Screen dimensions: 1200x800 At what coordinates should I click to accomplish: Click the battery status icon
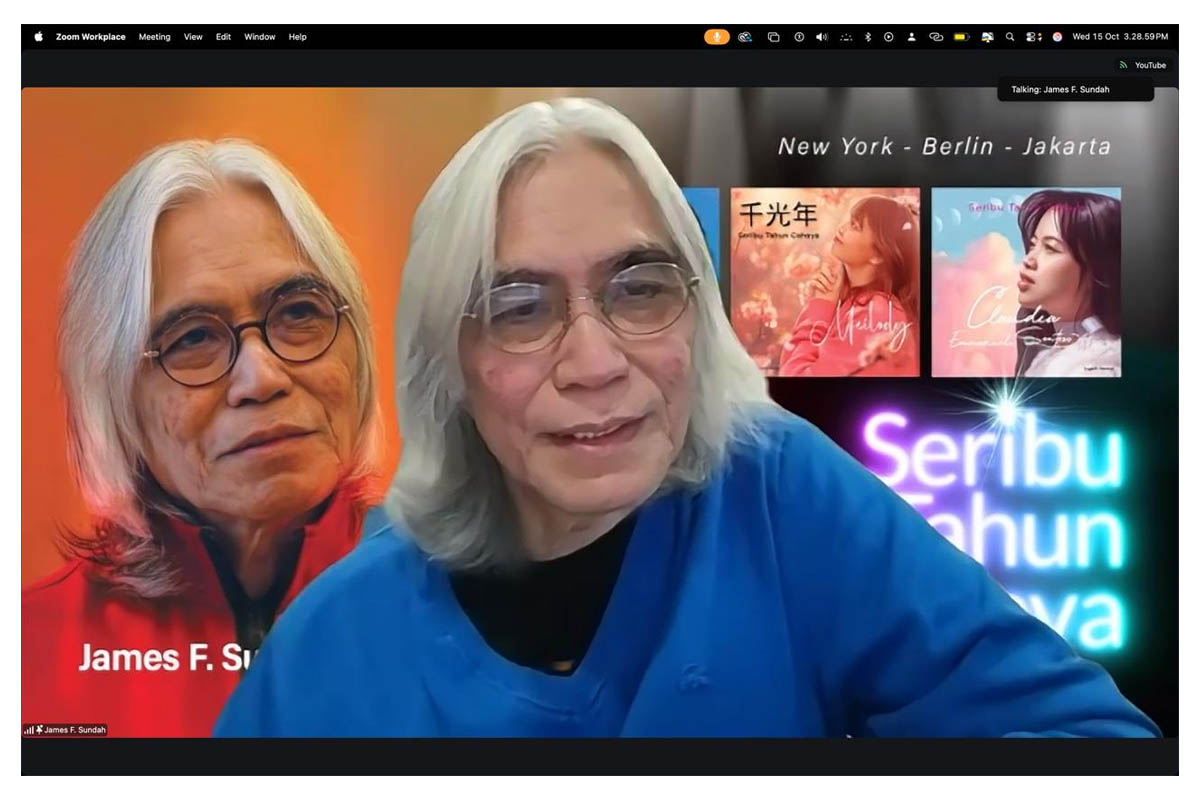961,37
